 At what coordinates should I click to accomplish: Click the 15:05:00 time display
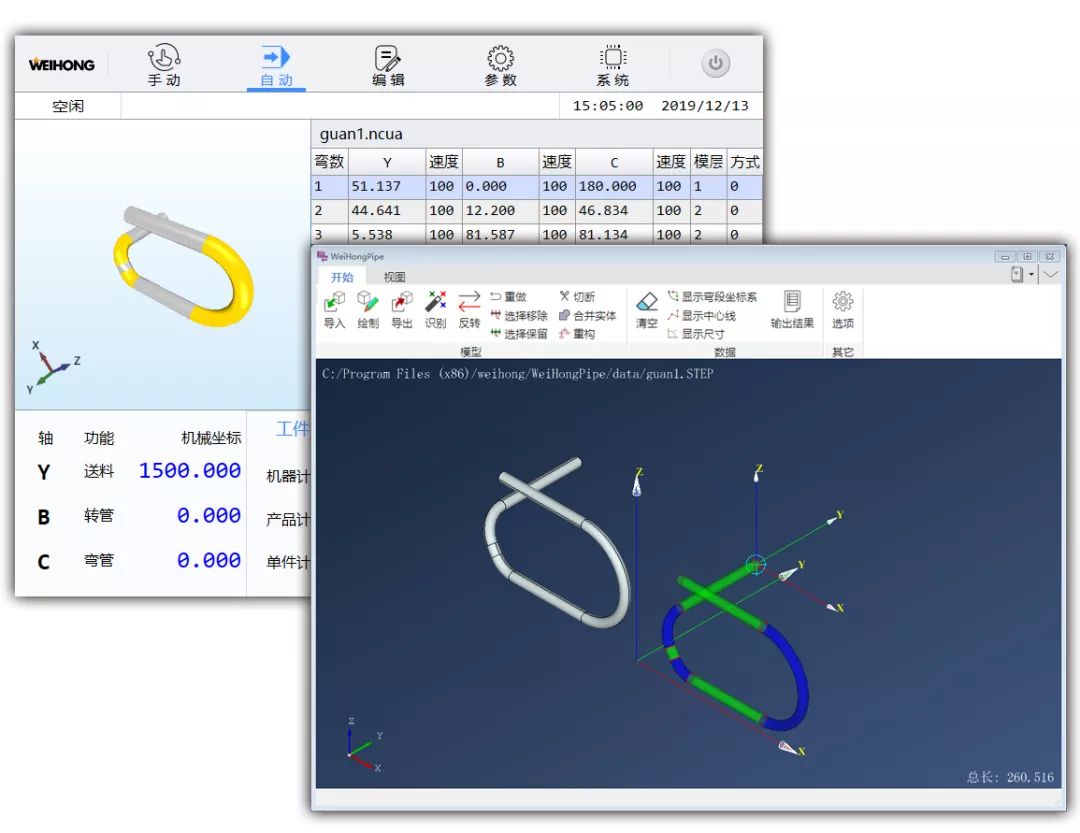click(608, 105)
